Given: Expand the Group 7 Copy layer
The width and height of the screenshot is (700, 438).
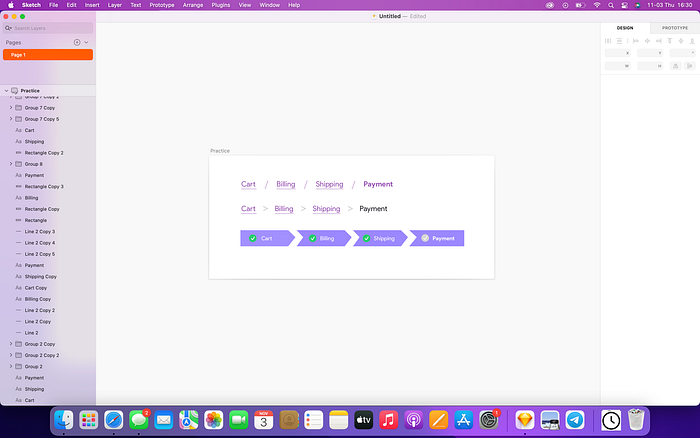Looking at the screenshot, I should point(11,108).
